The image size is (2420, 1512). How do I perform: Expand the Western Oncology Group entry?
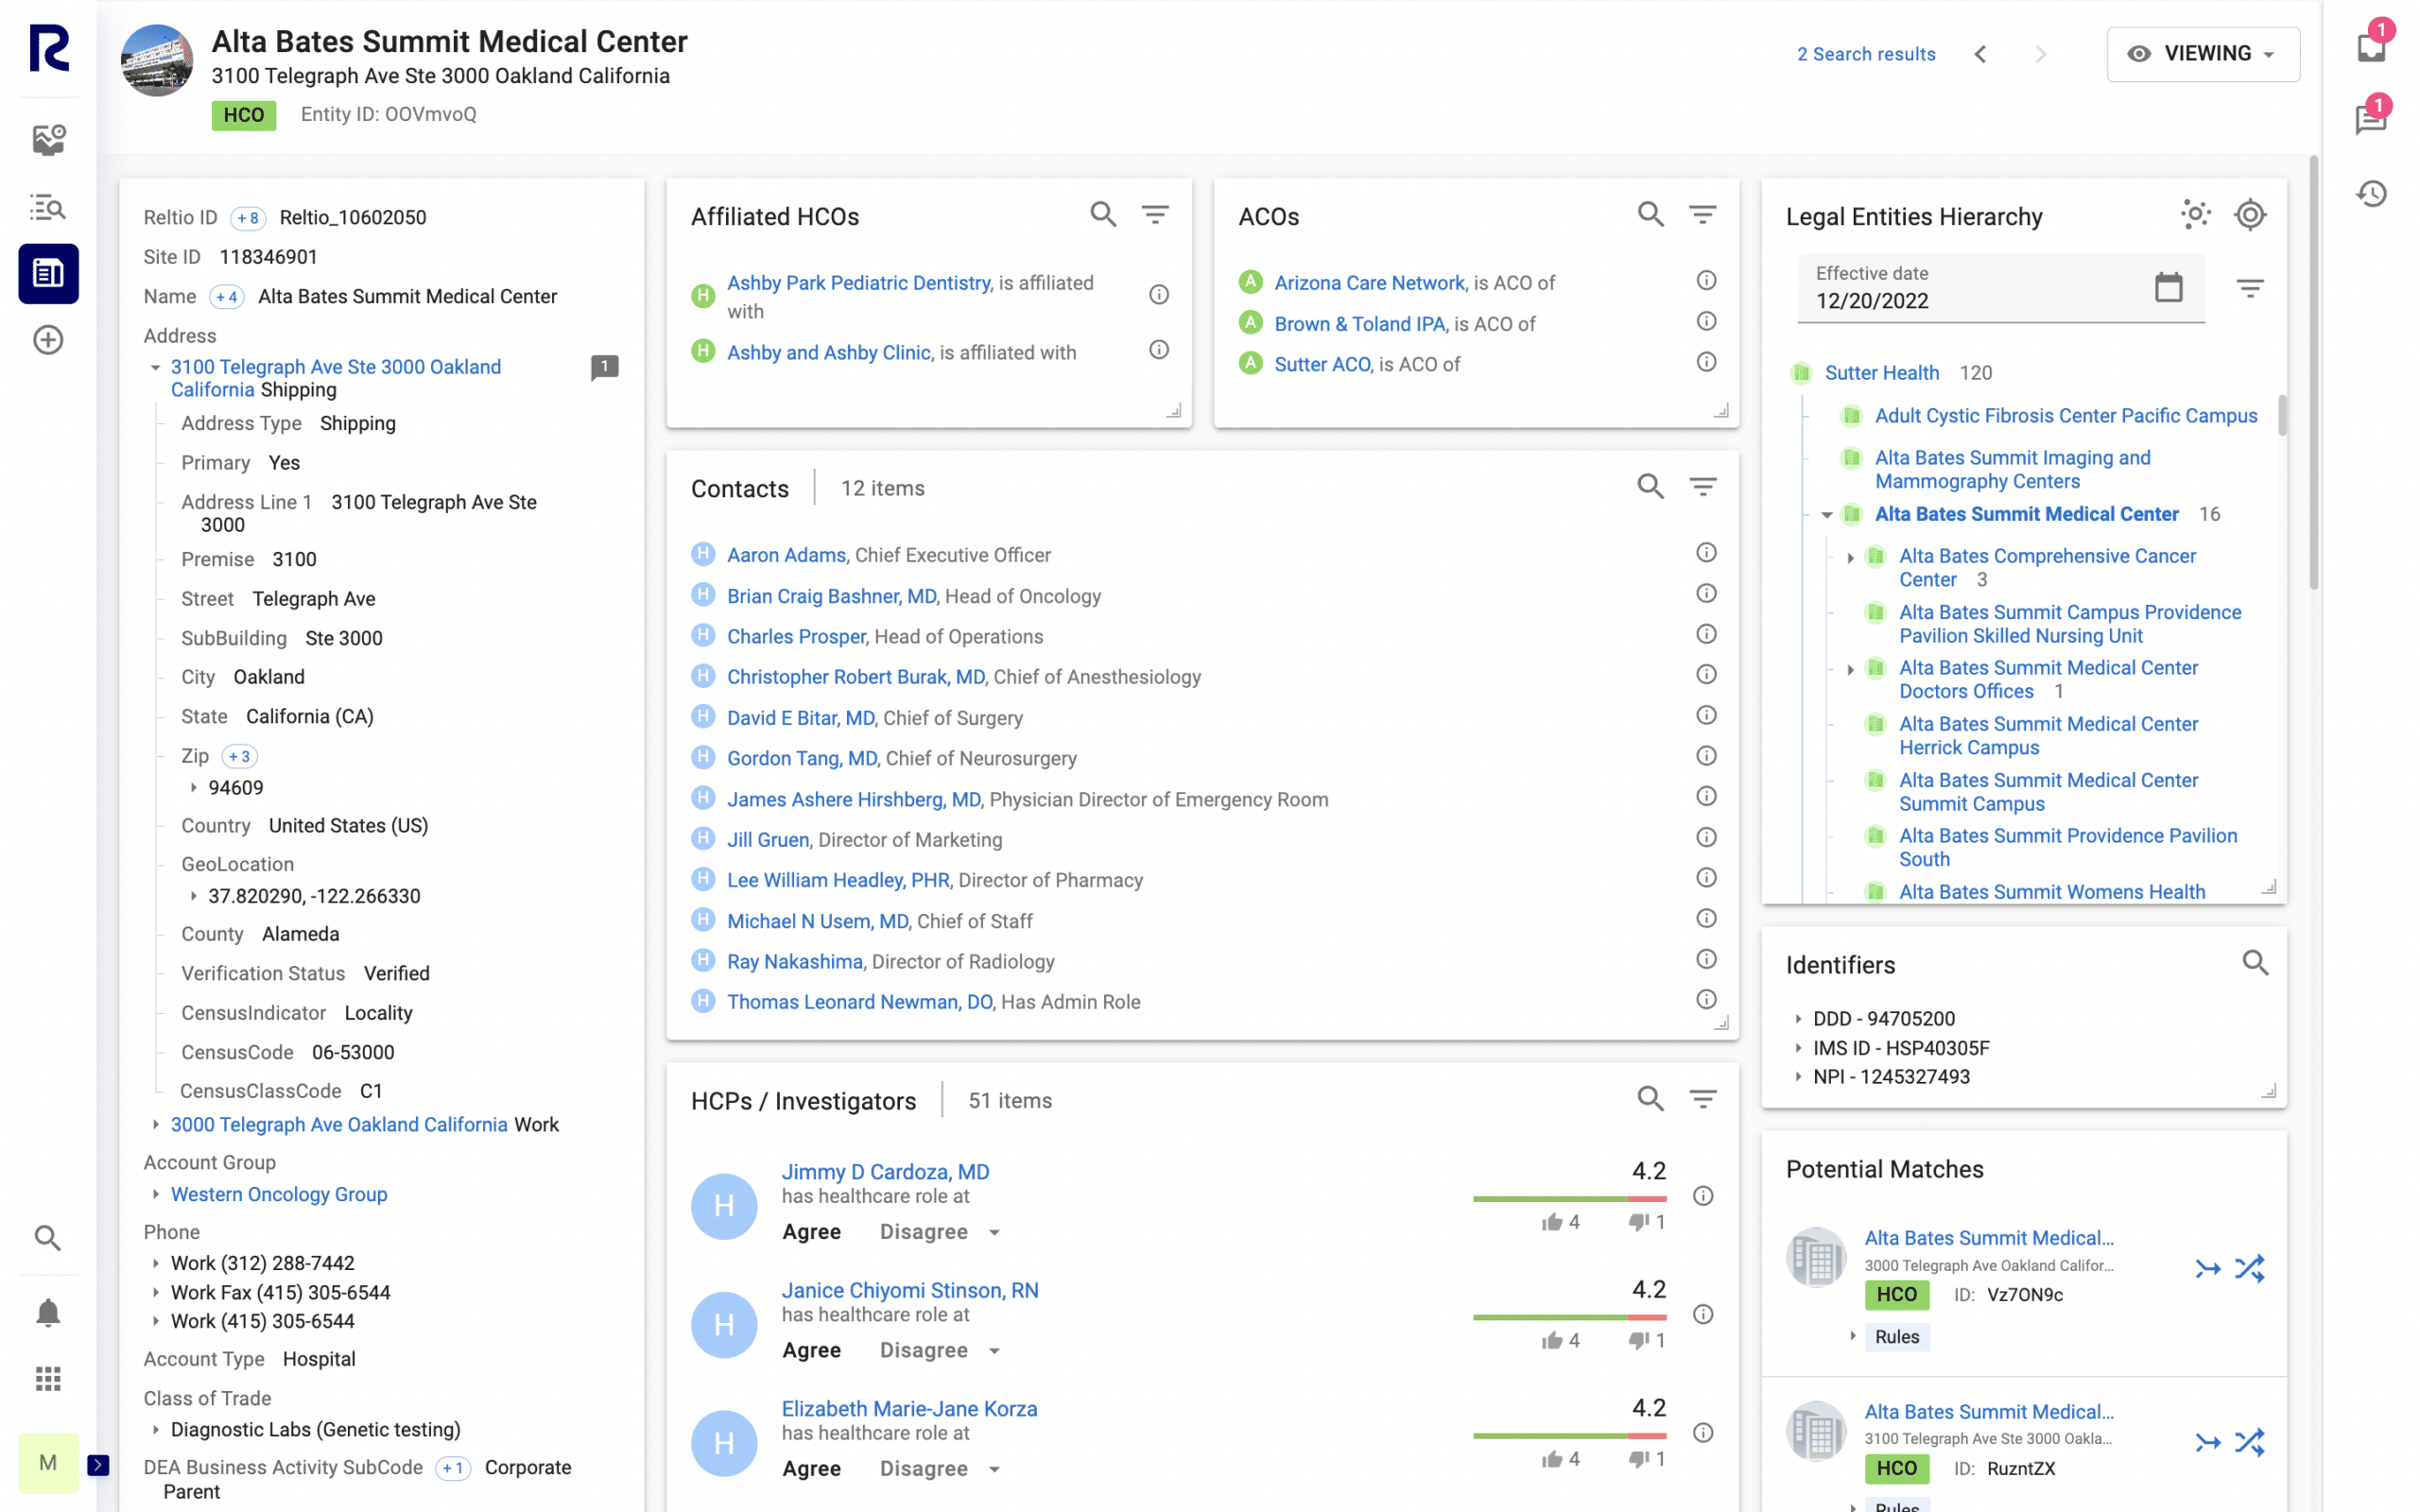click(156, 1194)
